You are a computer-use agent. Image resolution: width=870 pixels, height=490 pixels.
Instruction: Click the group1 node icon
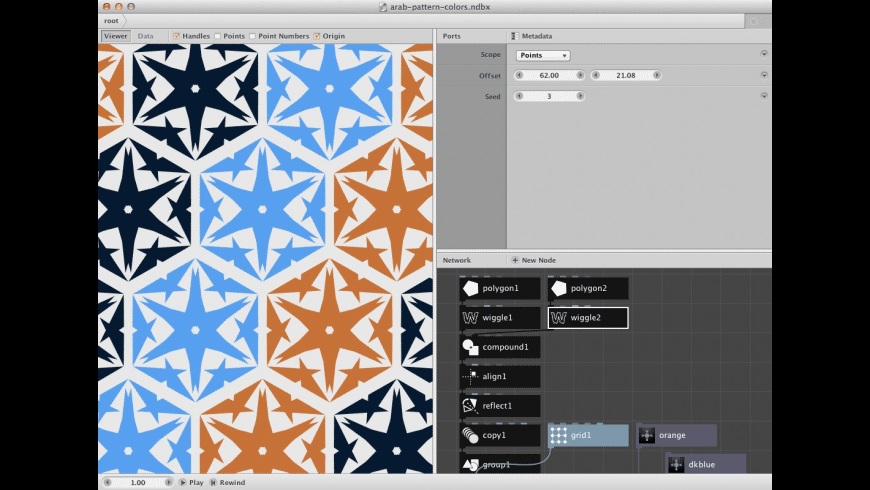click(x=471, y=464)
